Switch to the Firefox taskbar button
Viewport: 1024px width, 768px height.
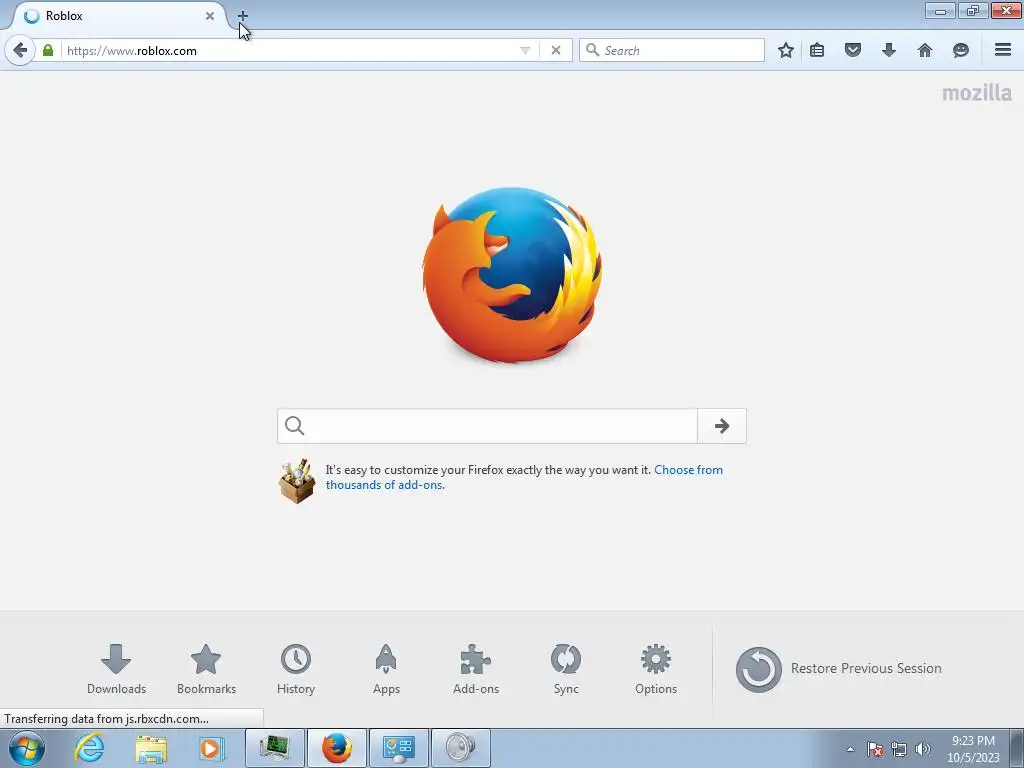tap(336, 748)
